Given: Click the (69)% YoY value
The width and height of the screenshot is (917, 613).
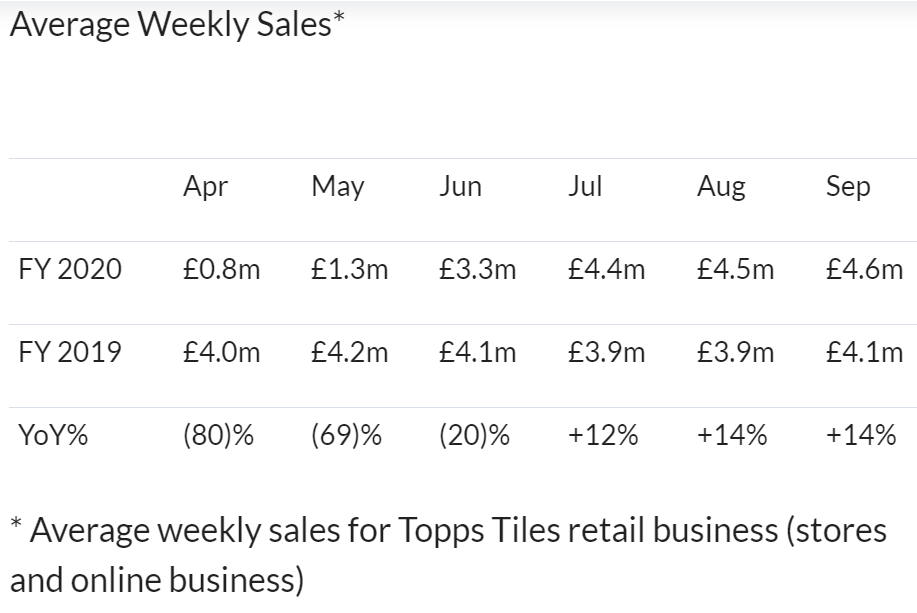Looking at the screenshot, I should 346,436.
